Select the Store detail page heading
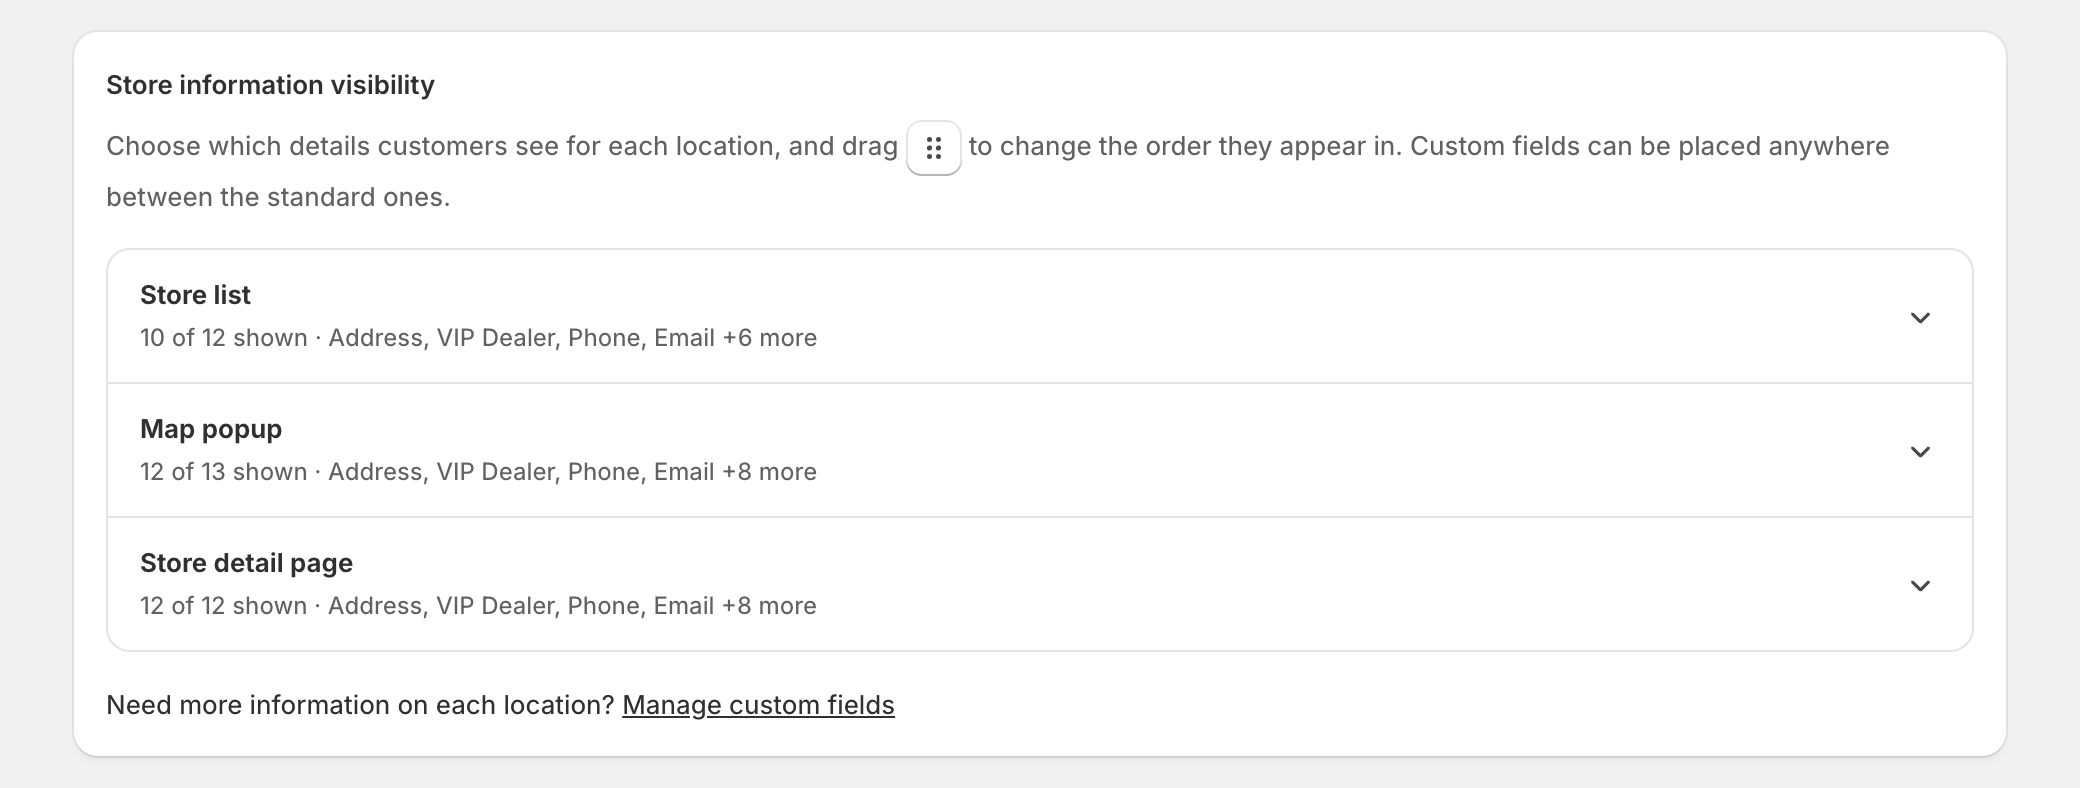The width and height of the screenshot is (2080, 788). (x=246, y=563)
